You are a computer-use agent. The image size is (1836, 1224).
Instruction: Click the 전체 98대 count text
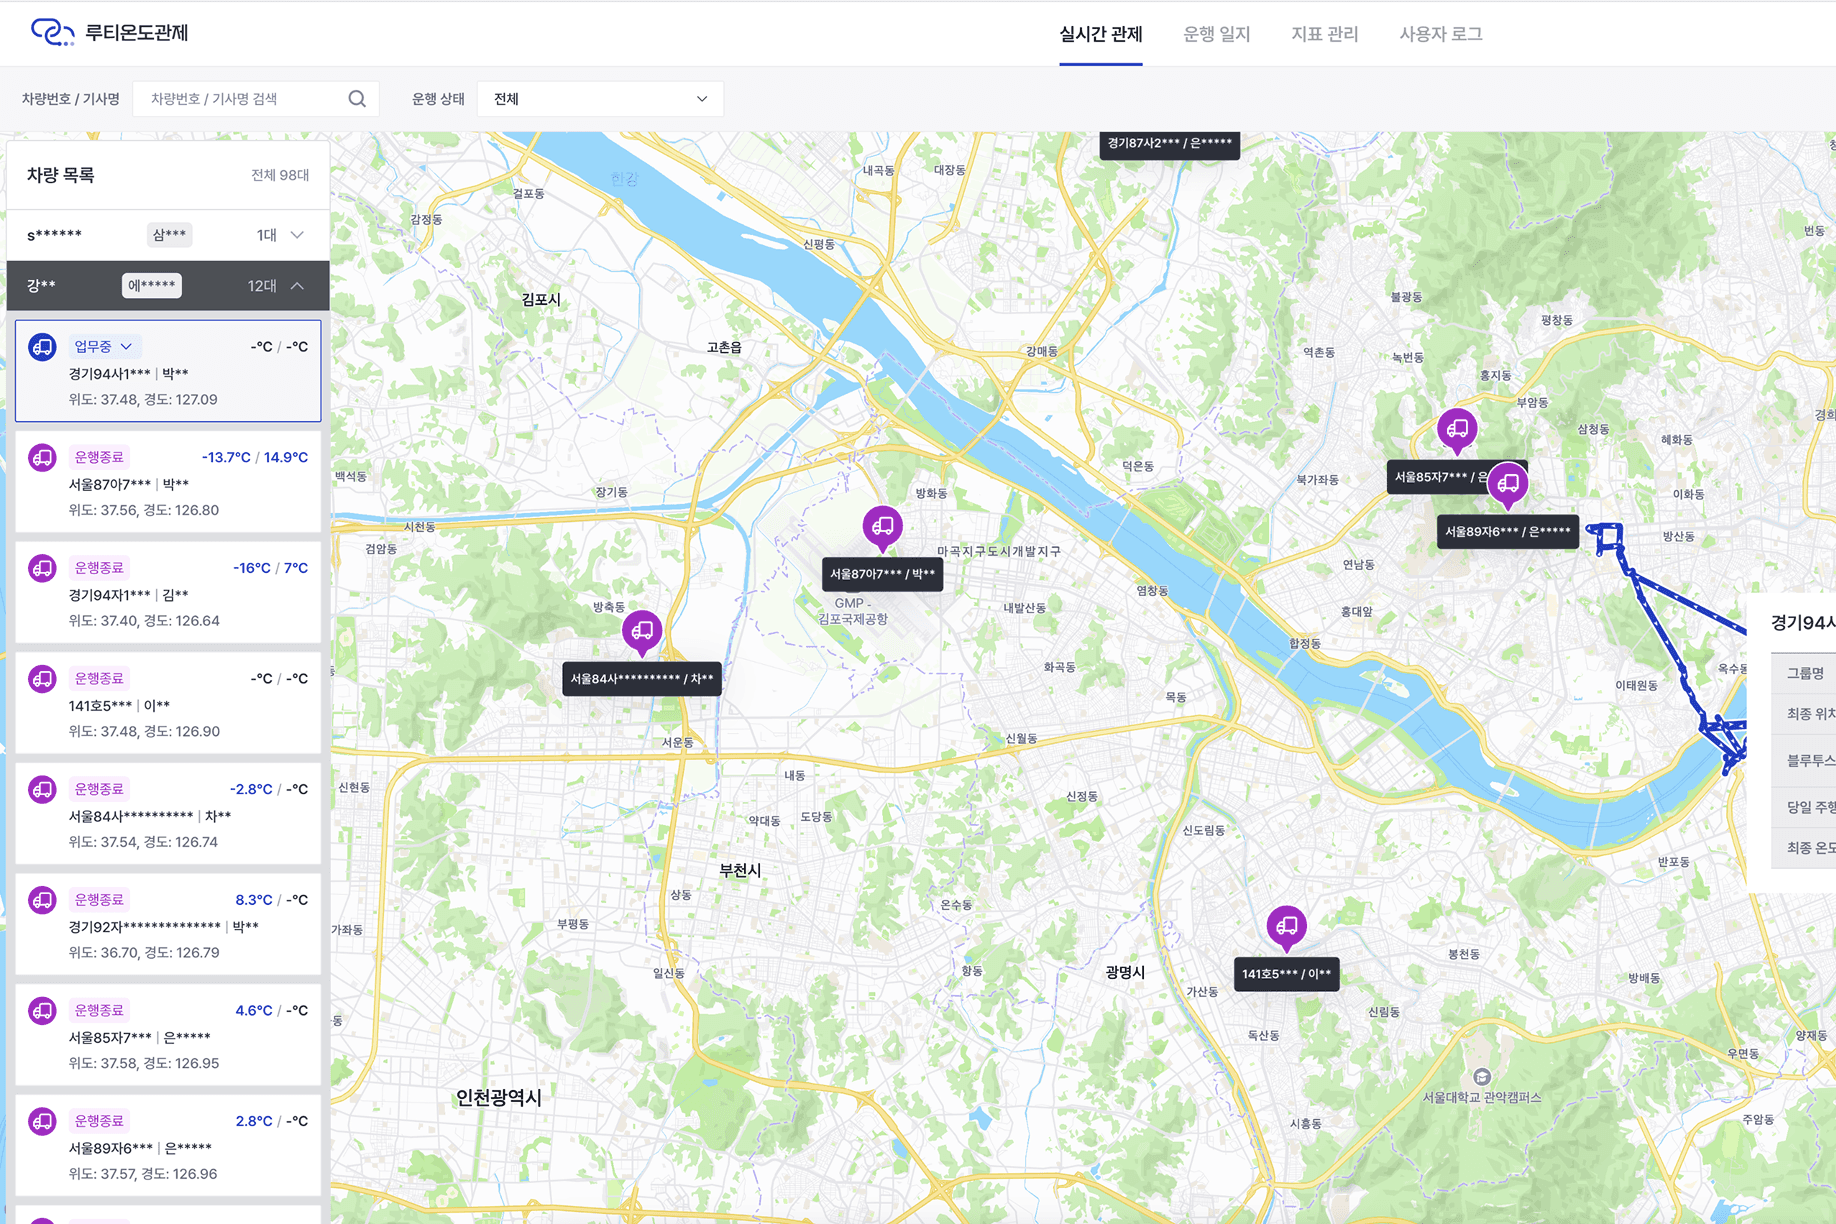280,175
